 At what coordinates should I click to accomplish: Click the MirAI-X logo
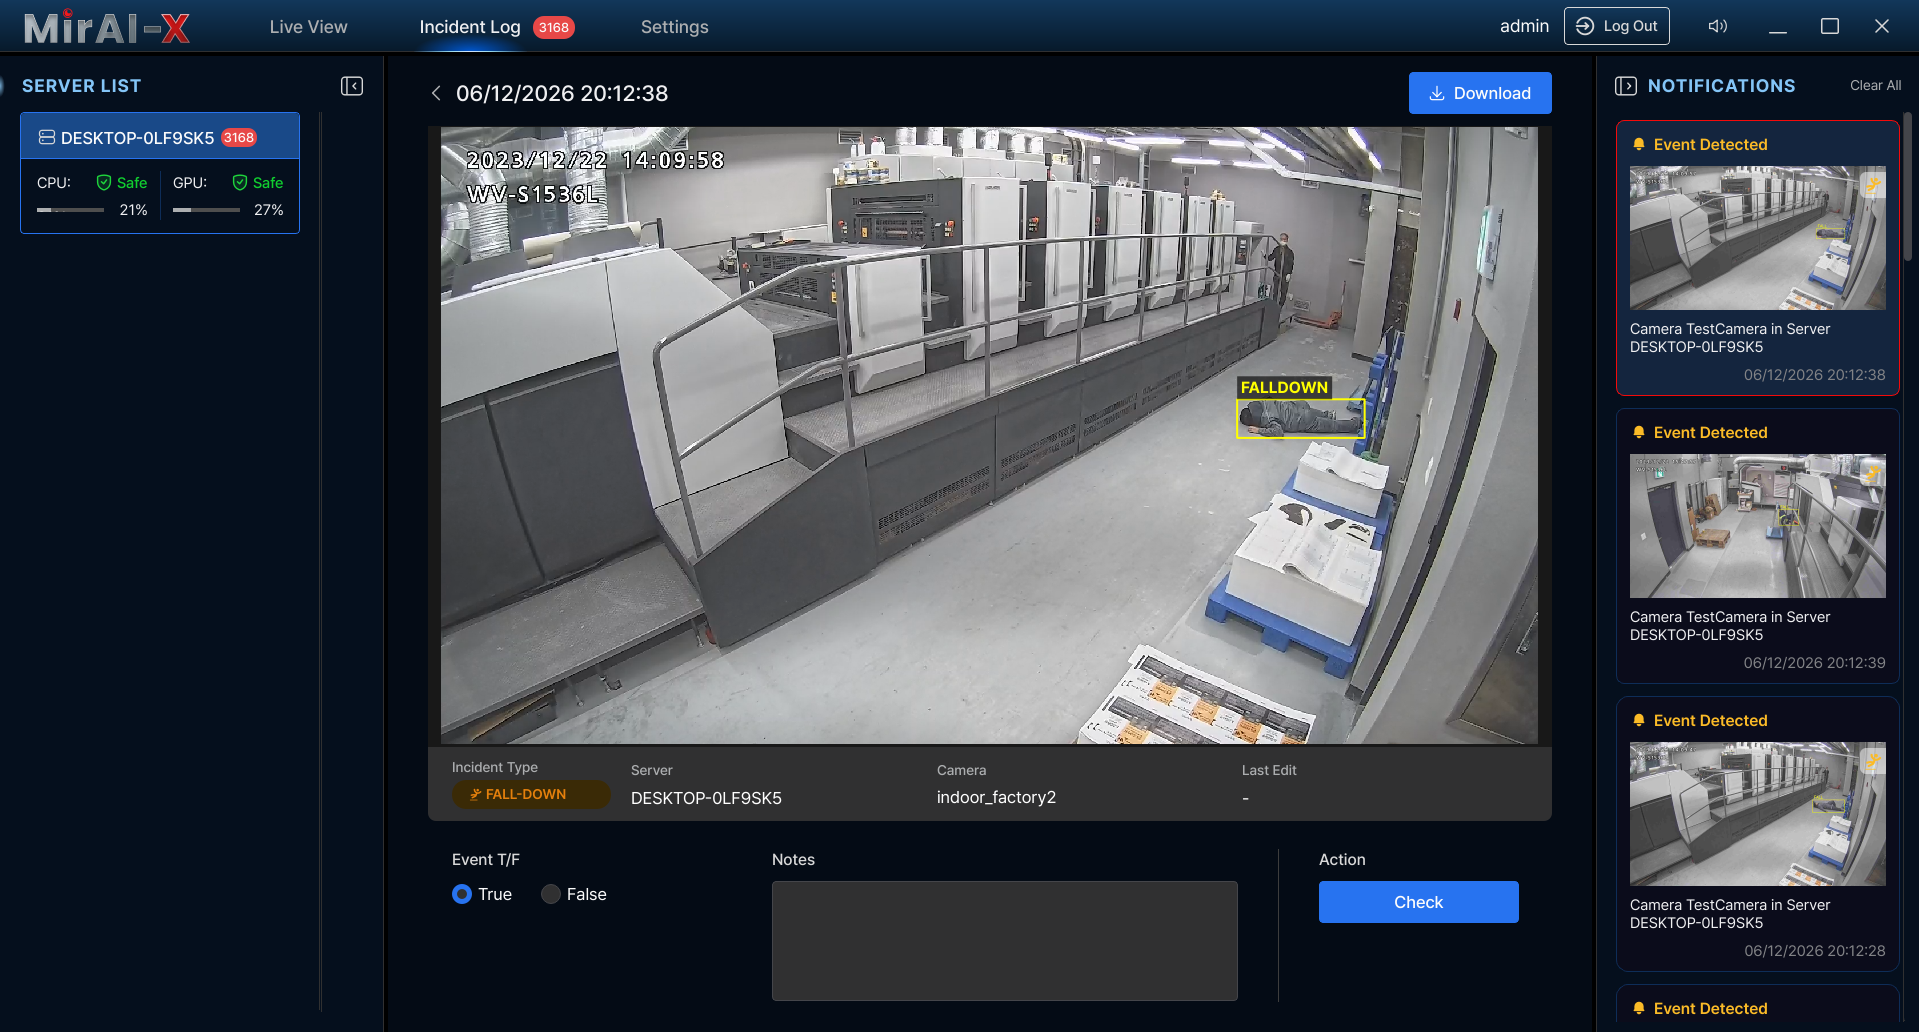tap(106, 27)
